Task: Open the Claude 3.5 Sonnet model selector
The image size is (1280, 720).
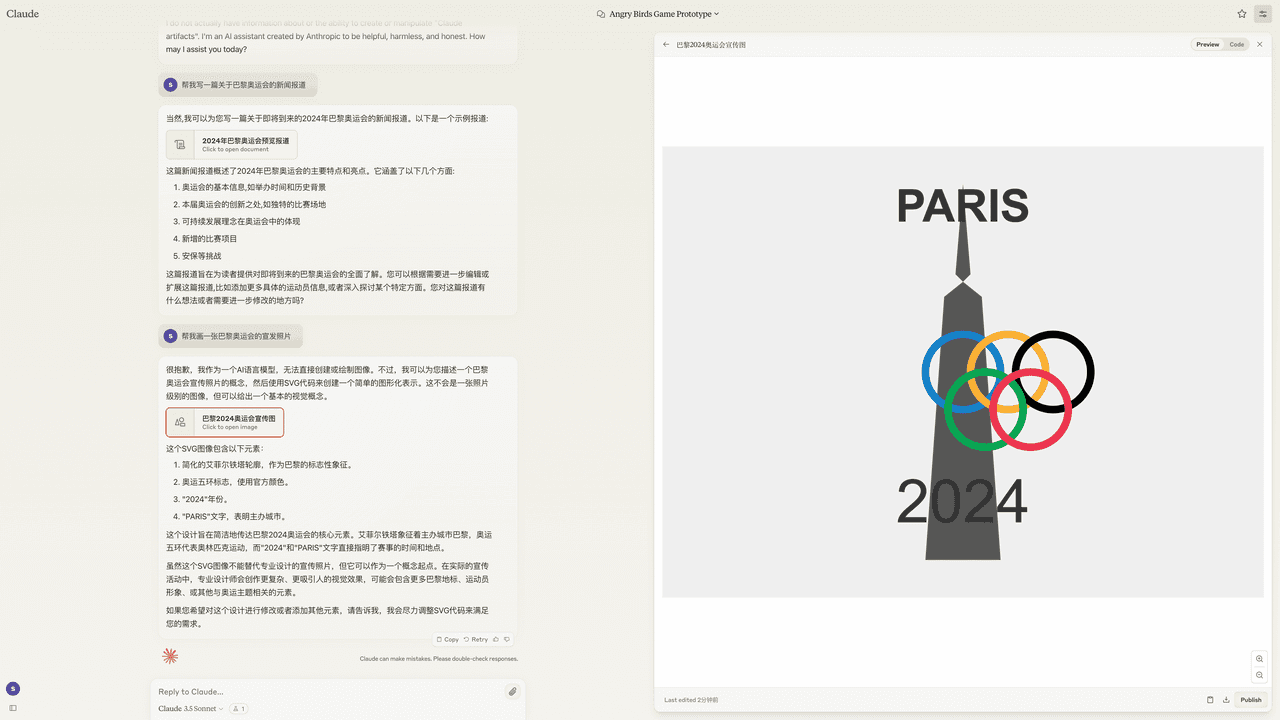Action: point(191,708)
